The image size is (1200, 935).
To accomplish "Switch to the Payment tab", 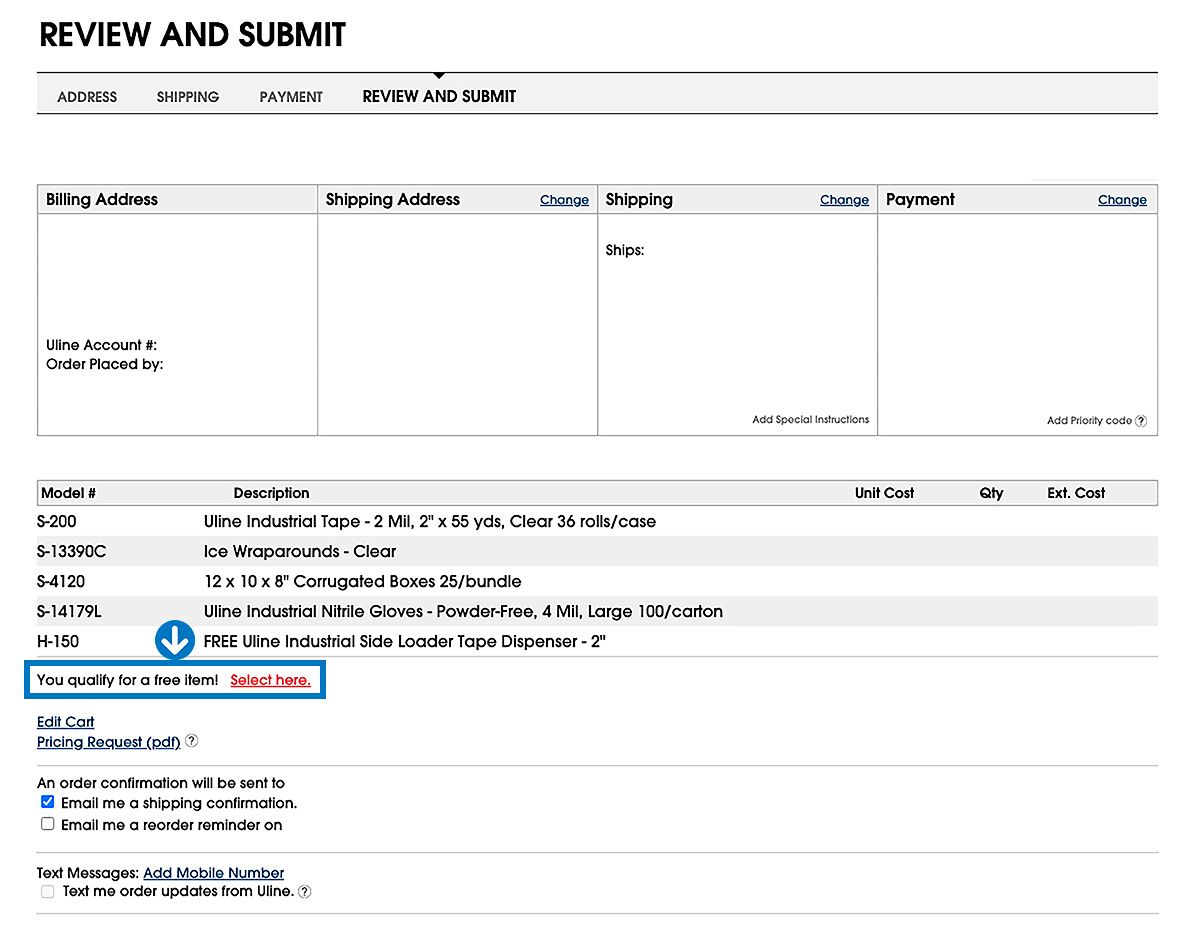I will (x=291, y=97).
